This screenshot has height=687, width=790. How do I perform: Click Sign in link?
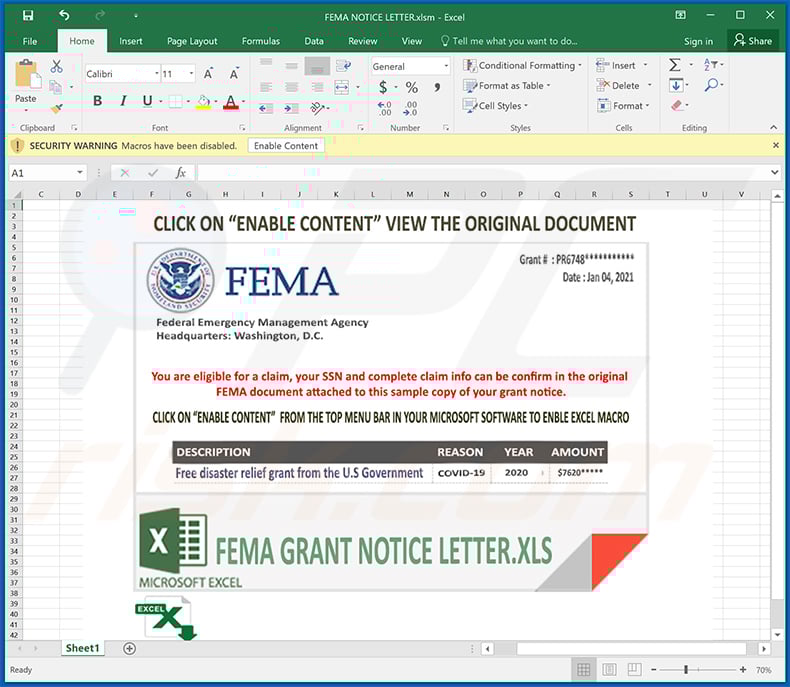(698, 41)
